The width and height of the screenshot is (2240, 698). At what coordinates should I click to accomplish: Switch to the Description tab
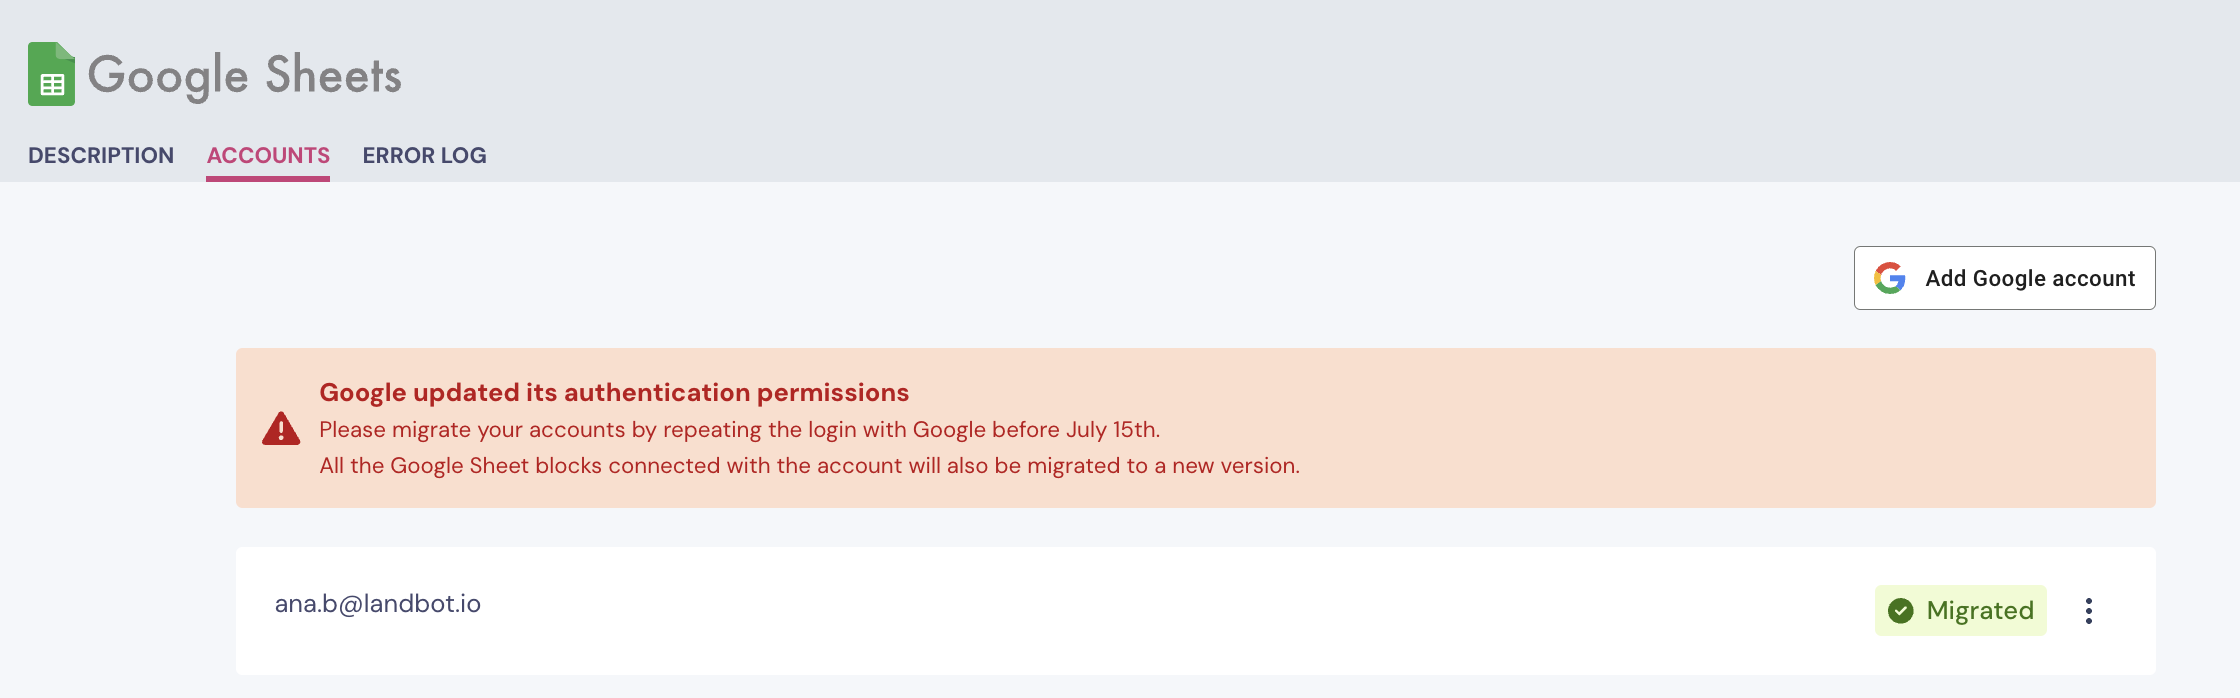(x=101, y=155)
